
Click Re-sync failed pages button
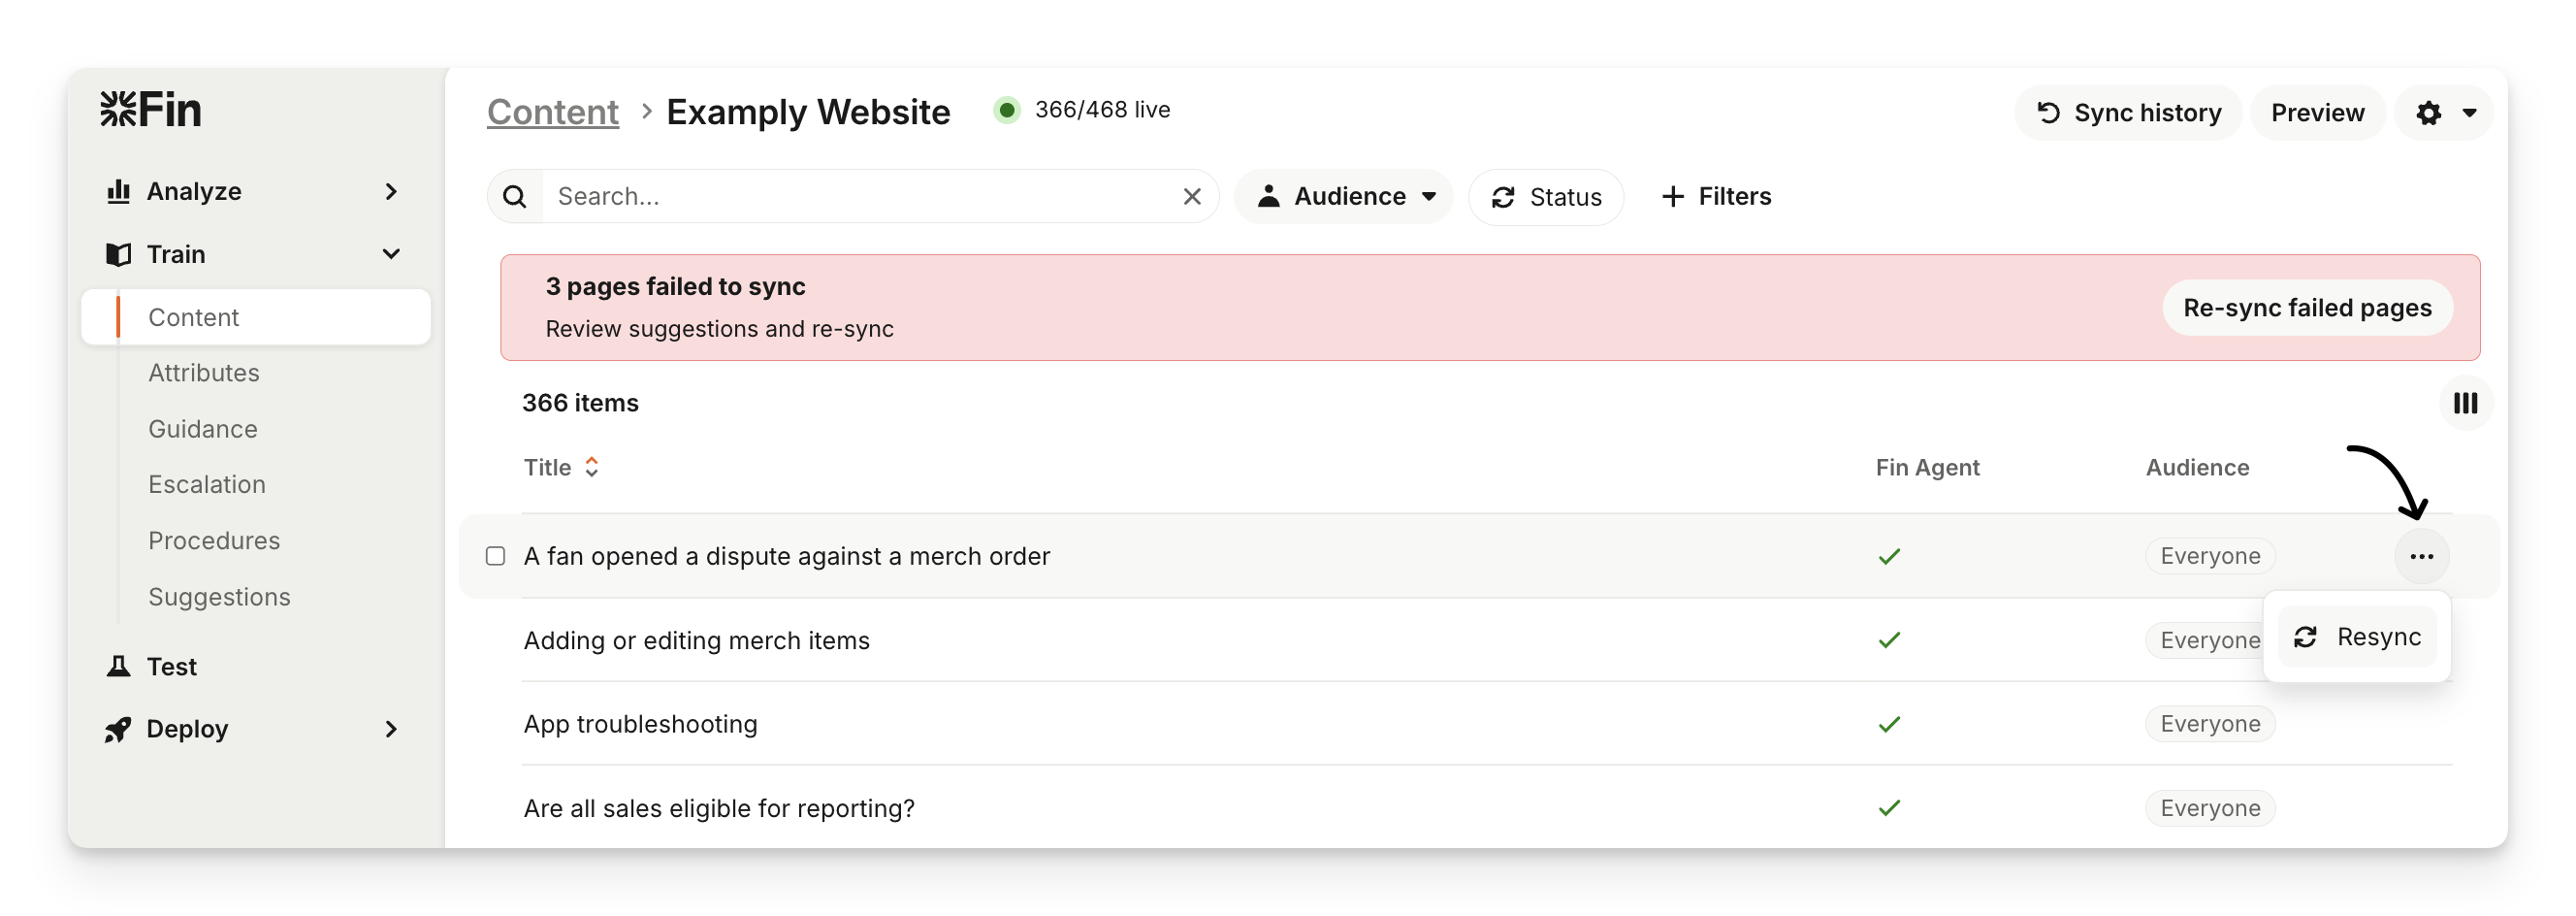(x=2307, y=308)
